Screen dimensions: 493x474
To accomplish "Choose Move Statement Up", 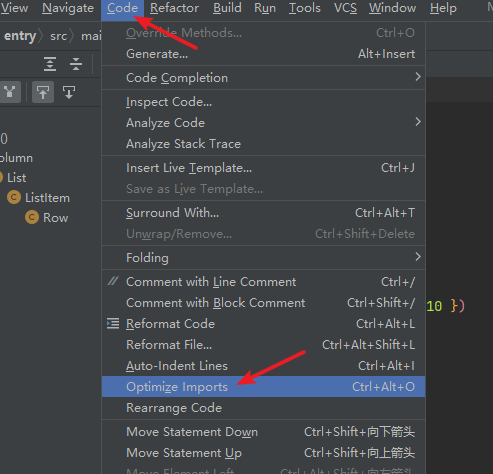I will (263, 453).
